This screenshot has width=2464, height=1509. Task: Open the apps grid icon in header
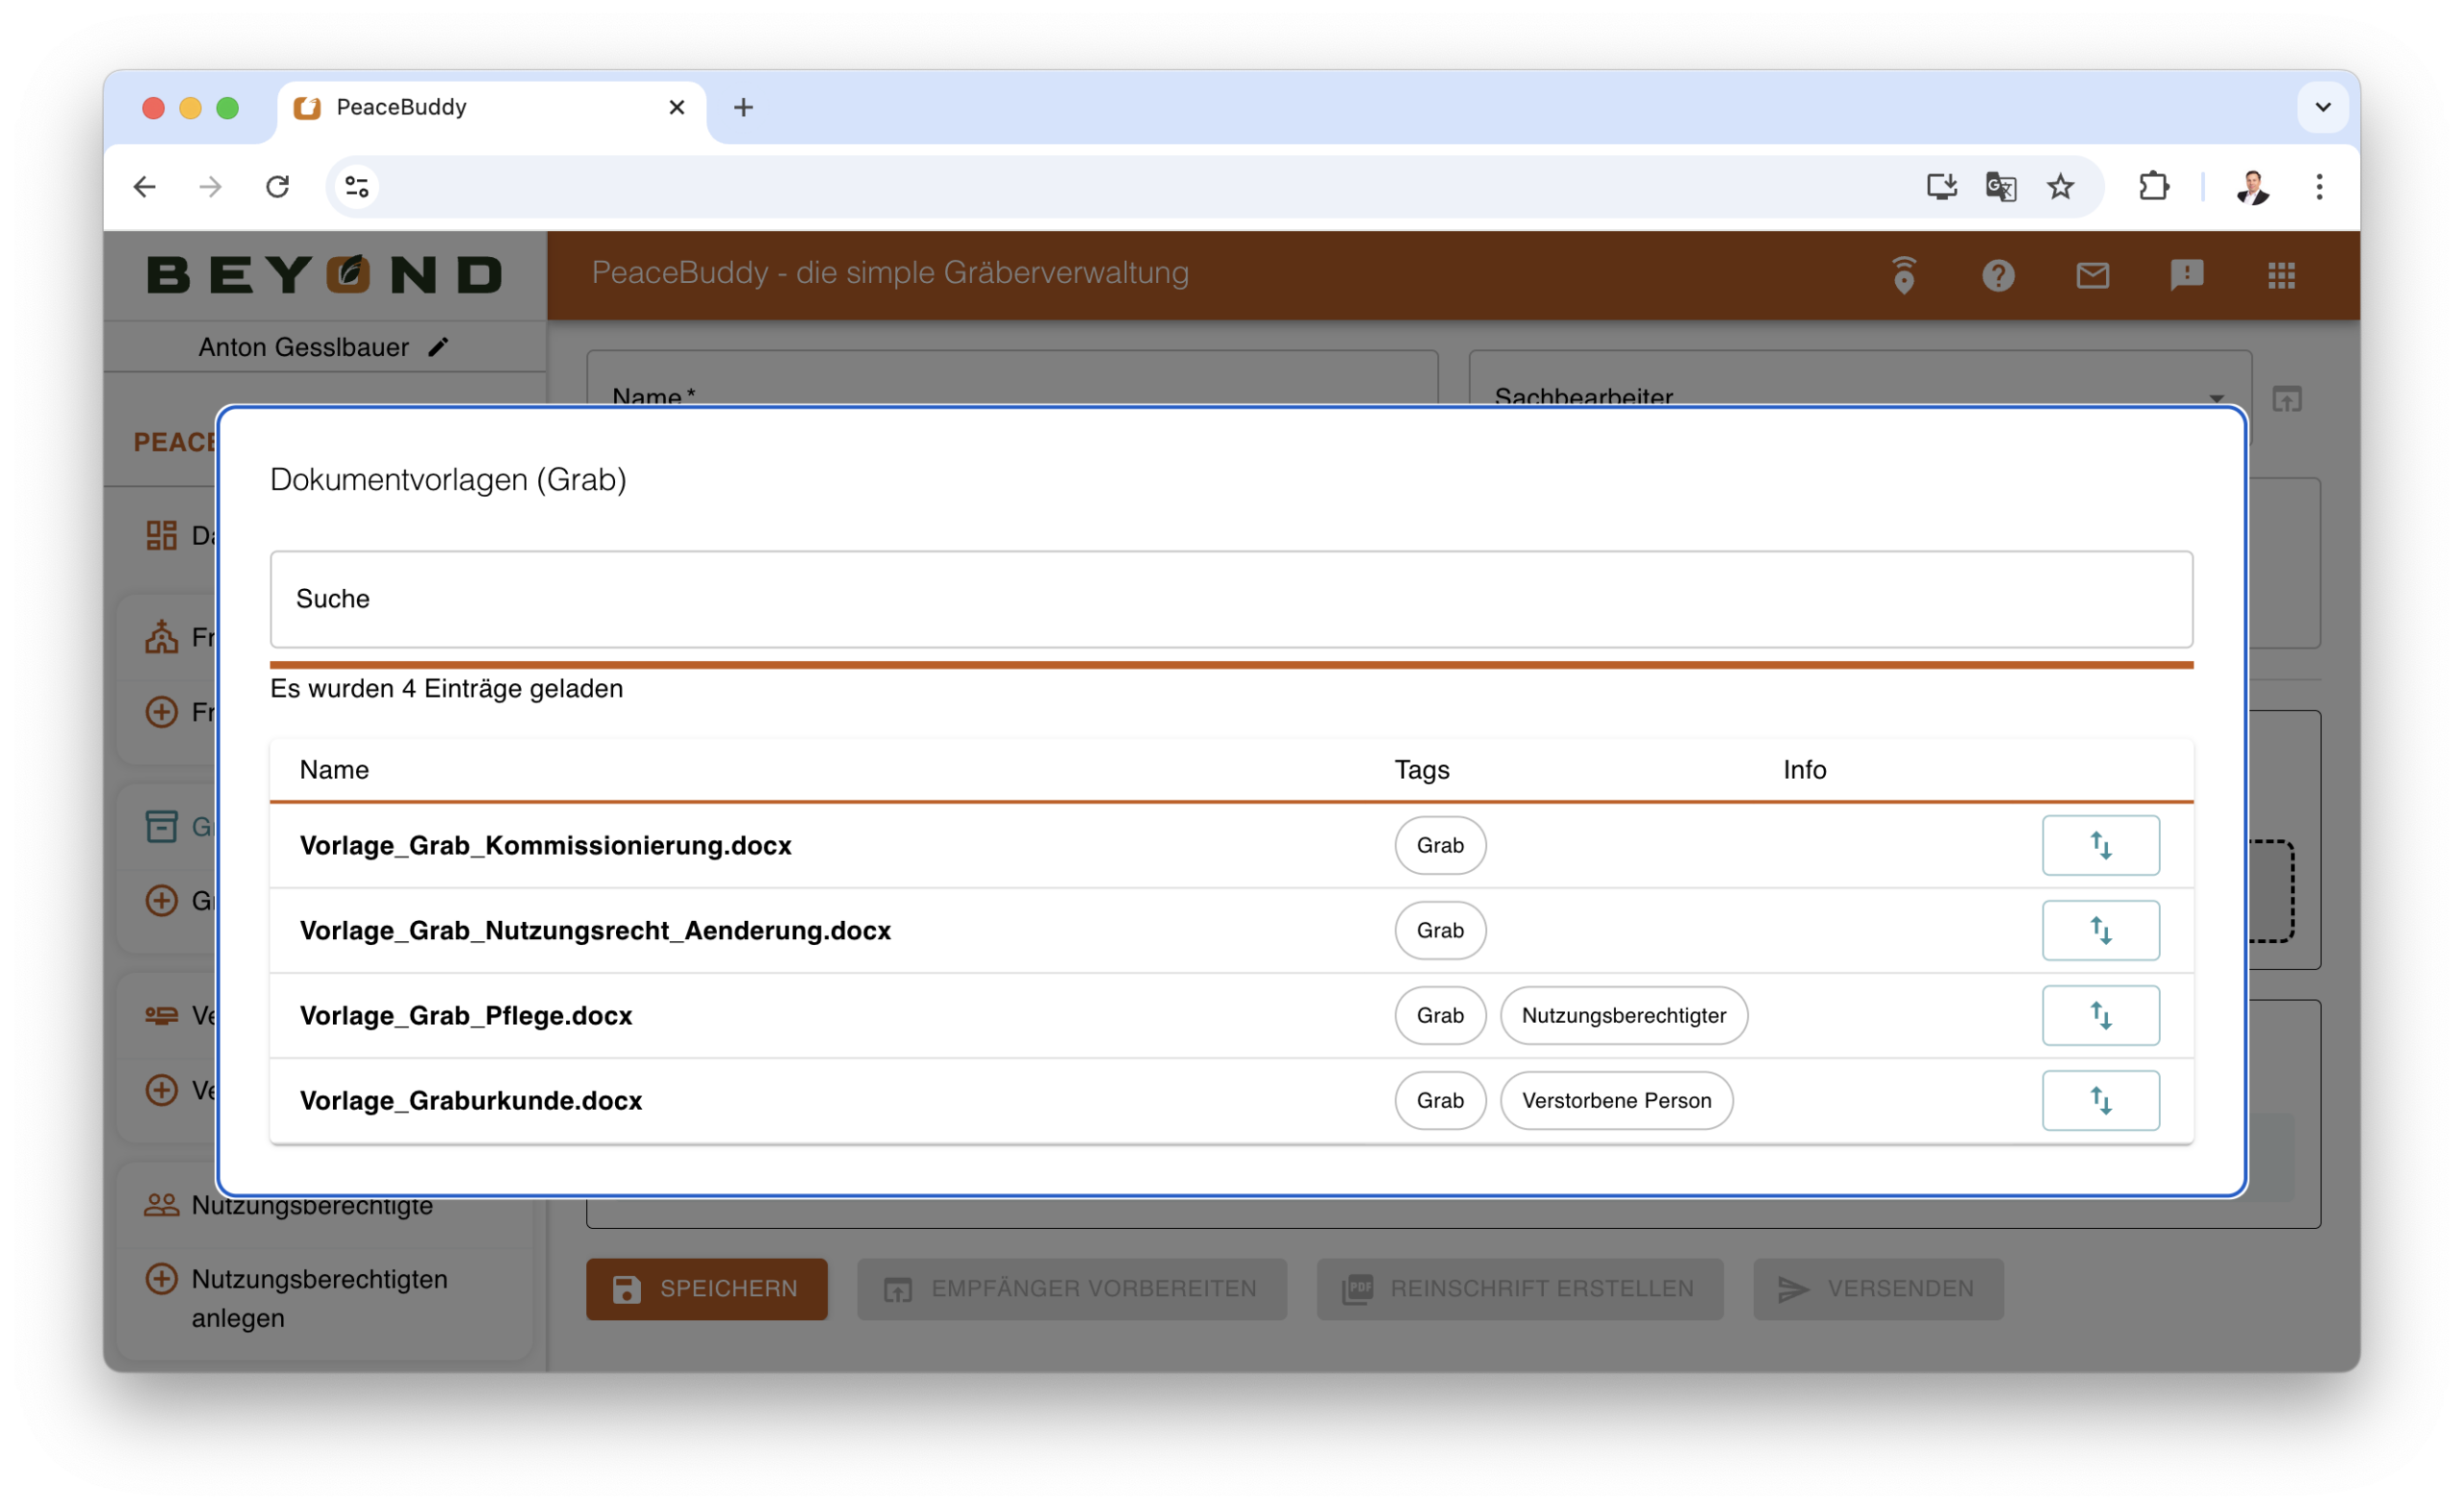2281,275
